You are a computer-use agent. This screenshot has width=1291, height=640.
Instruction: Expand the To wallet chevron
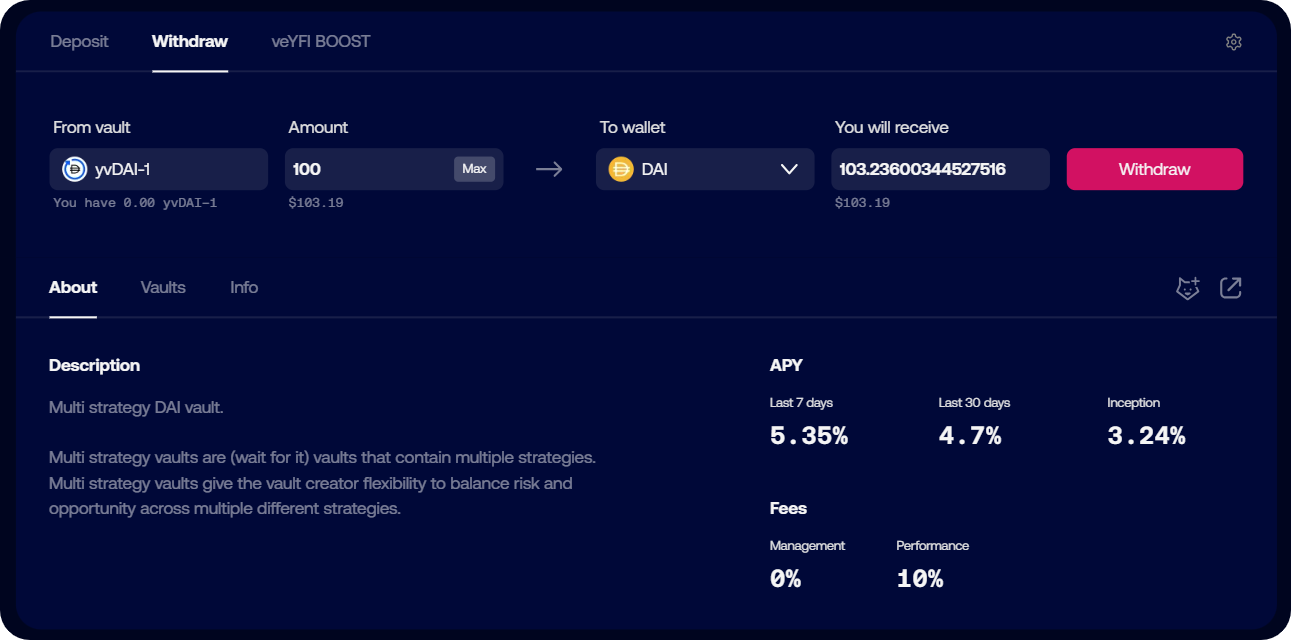click(789, 170)
